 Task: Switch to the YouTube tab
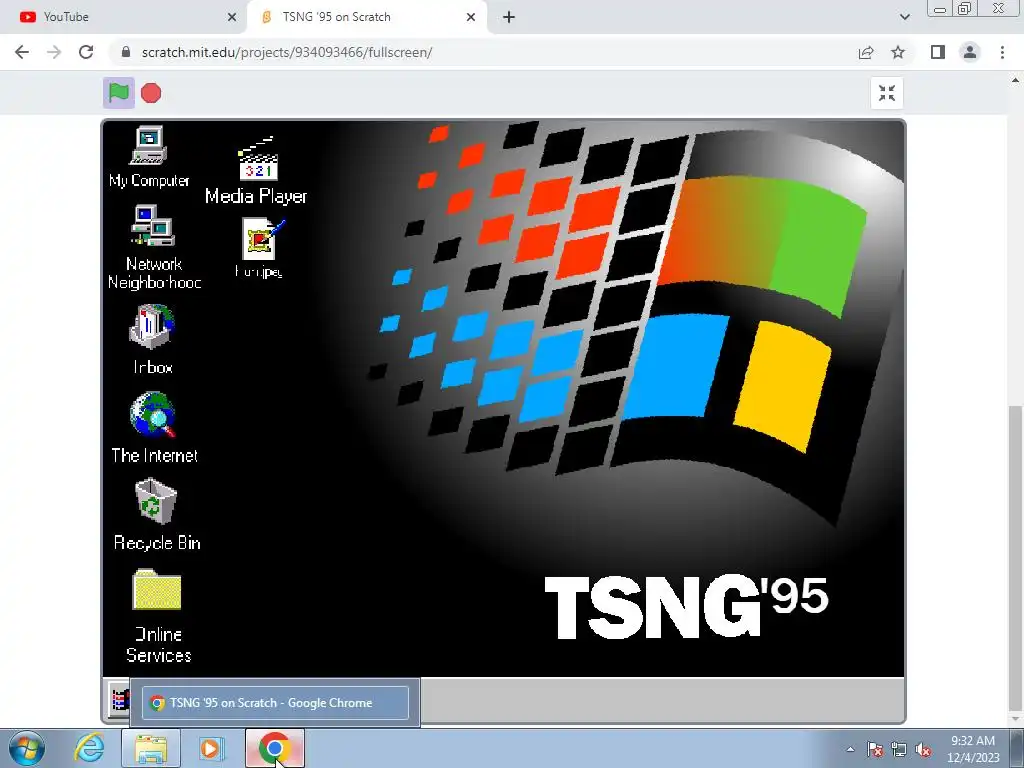pyautogui.click(x=123, y=17)
